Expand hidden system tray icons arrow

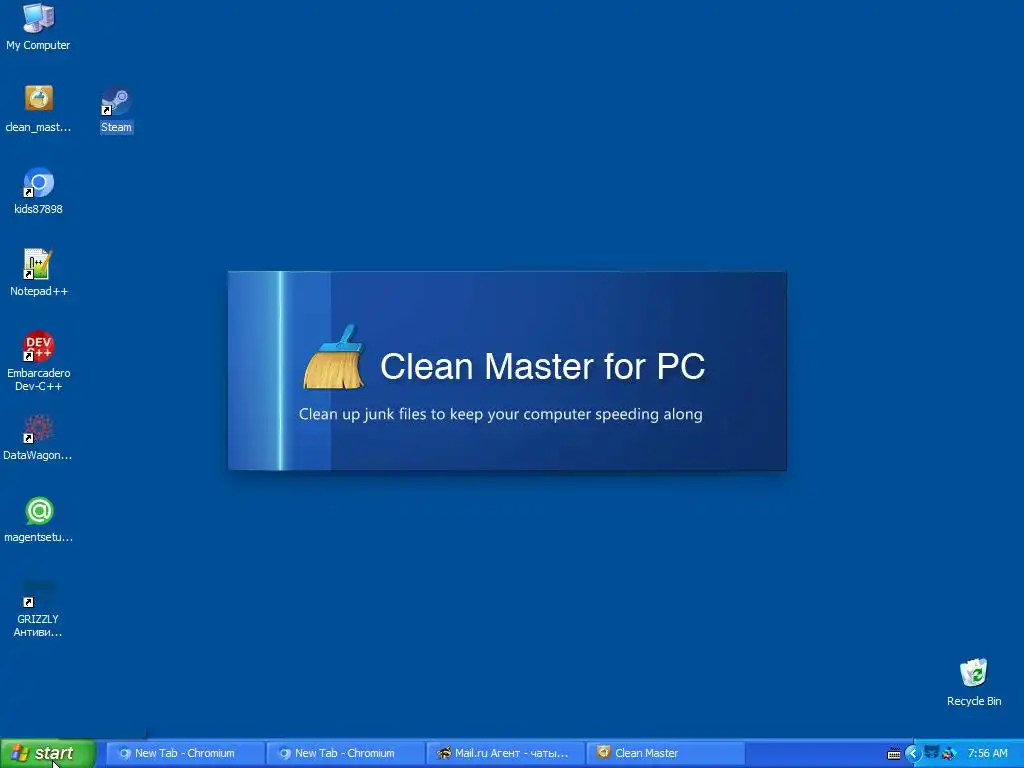point(912,754)
